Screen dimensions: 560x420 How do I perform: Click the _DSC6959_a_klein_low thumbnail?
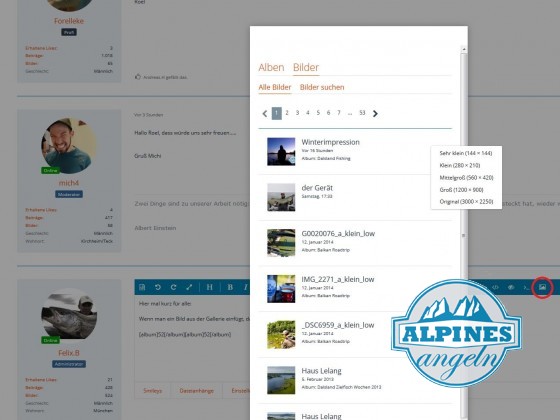tap(281, 334)
